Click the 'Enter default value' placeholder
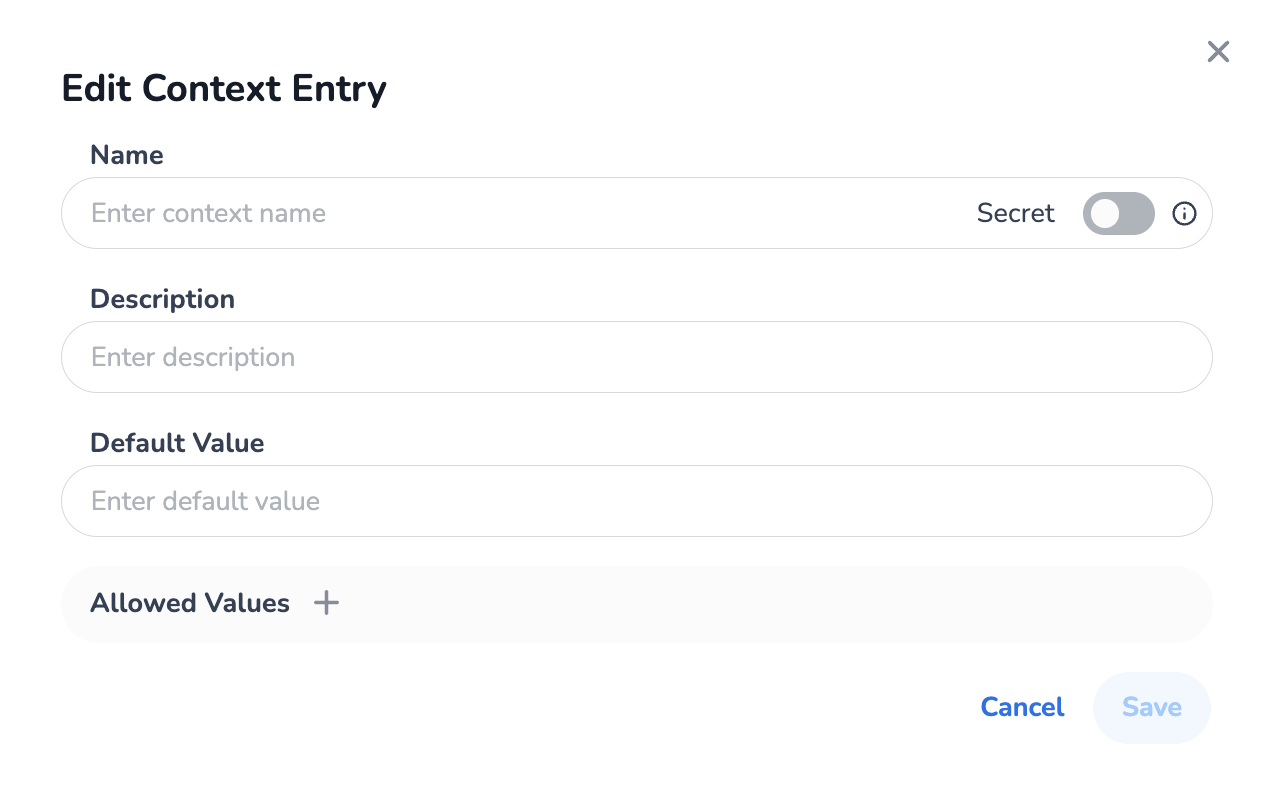Image resolution: width=1272 pixels, height=800 pixels. pos(205,501)
